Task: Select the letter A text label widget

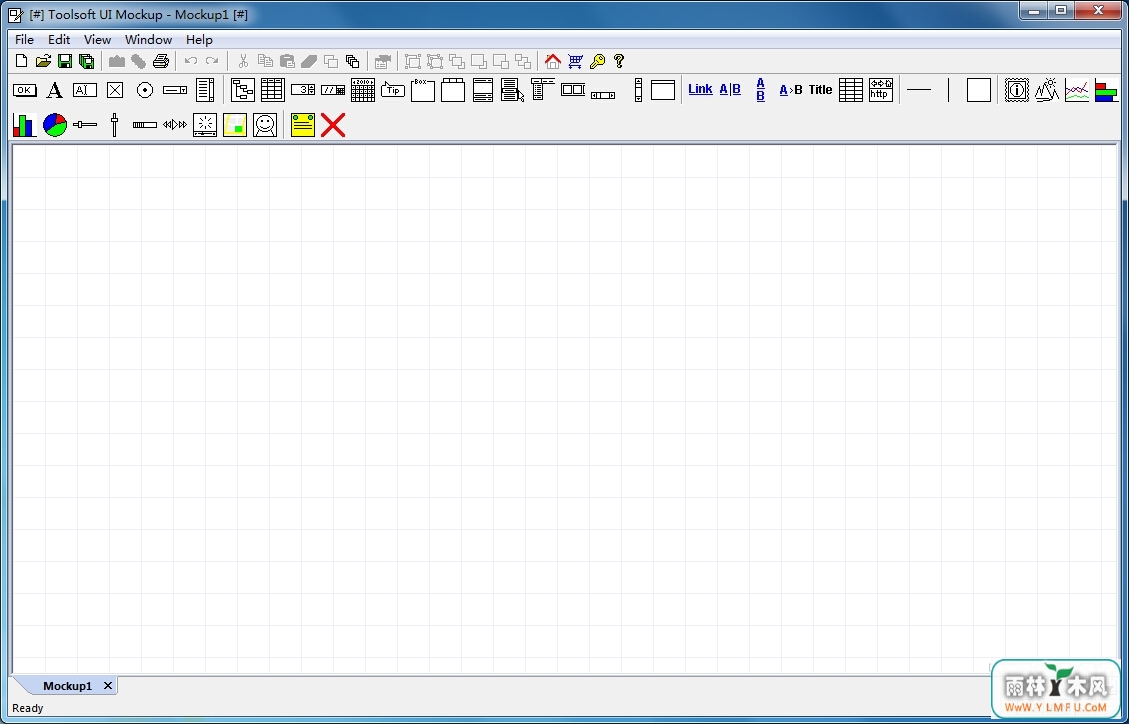Action: pyautogui.click(x=54, y=90)
